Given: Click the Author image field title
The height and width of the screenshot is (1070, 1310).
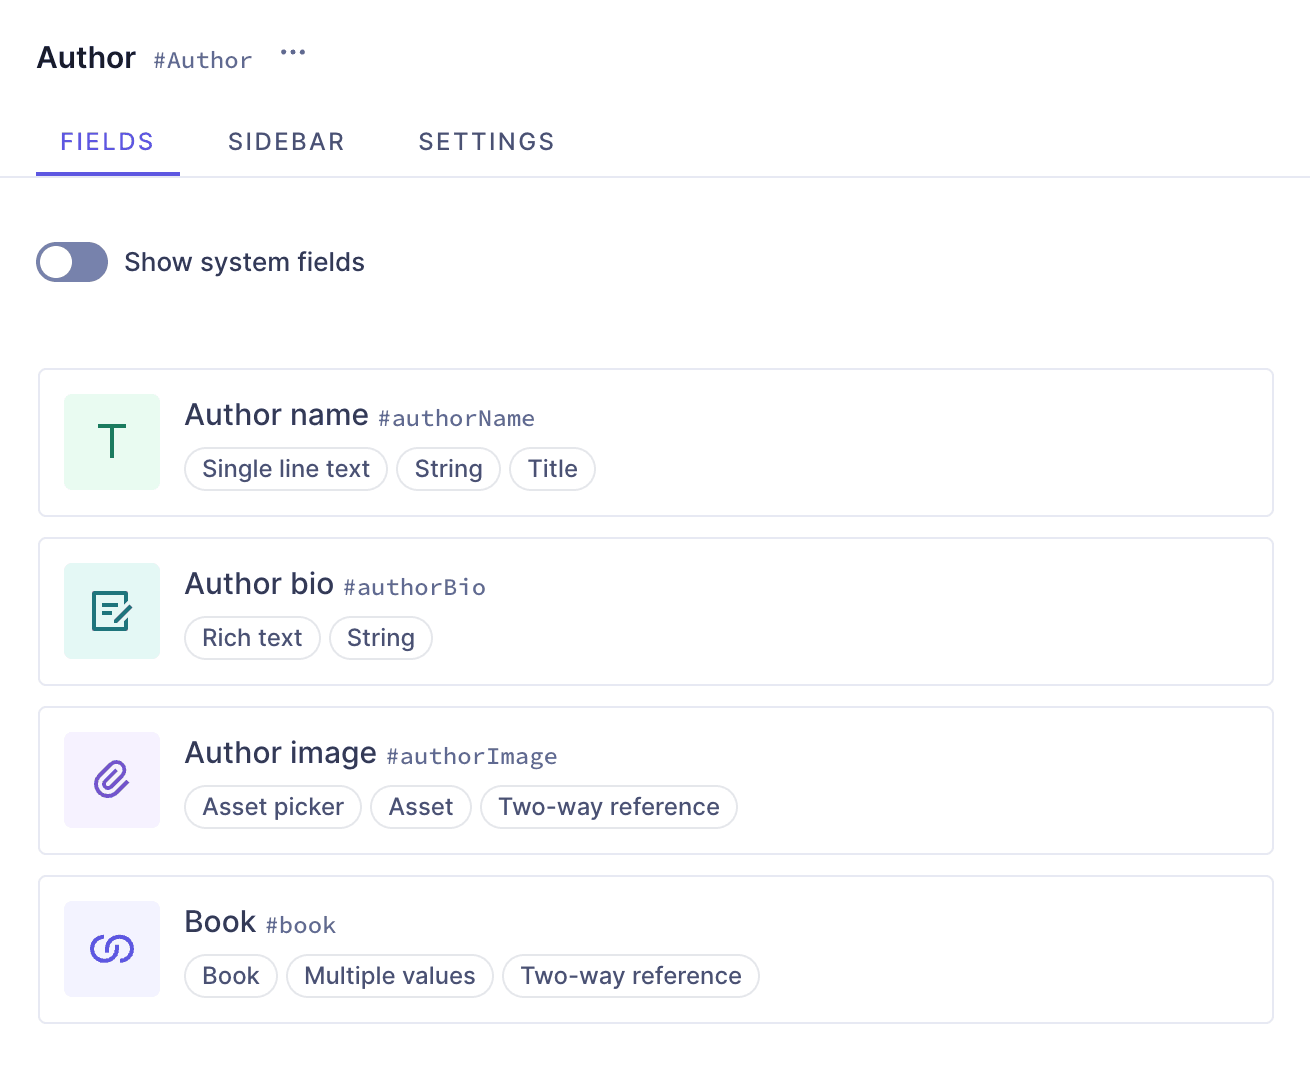Looking at the screenshot, I should tap(280, 753).
